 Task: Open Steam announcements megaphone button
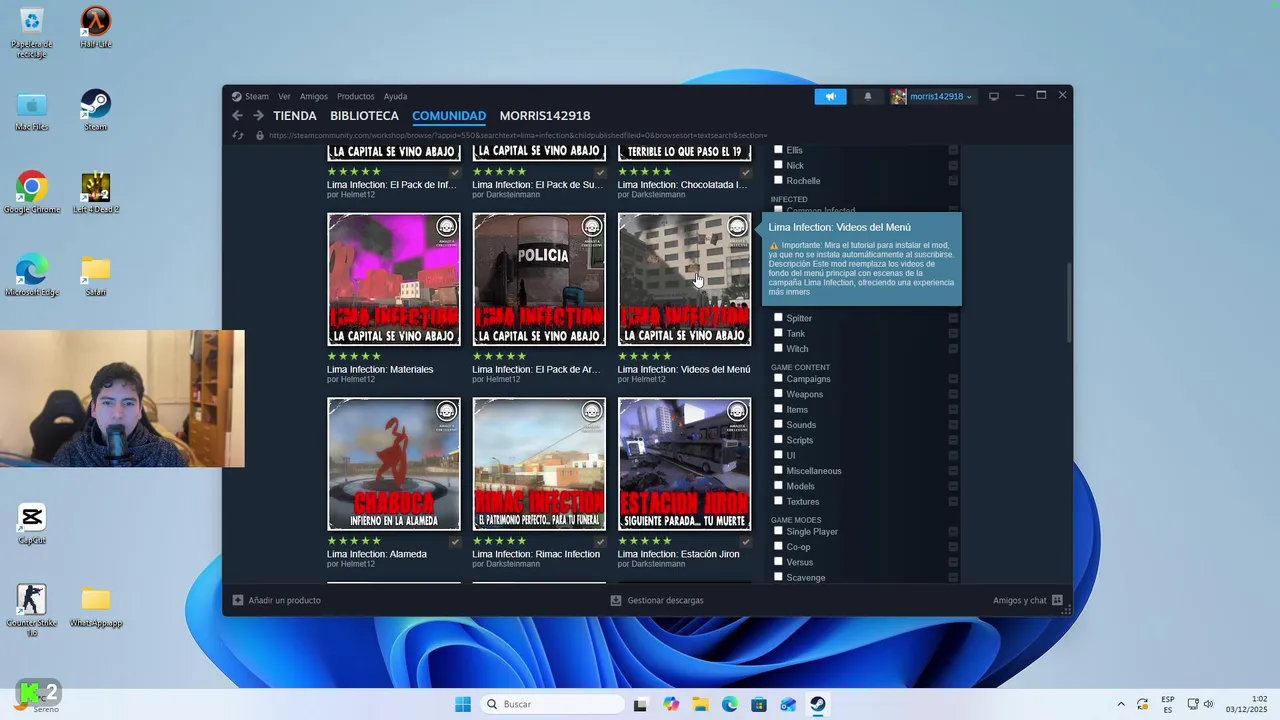(830, 96)
